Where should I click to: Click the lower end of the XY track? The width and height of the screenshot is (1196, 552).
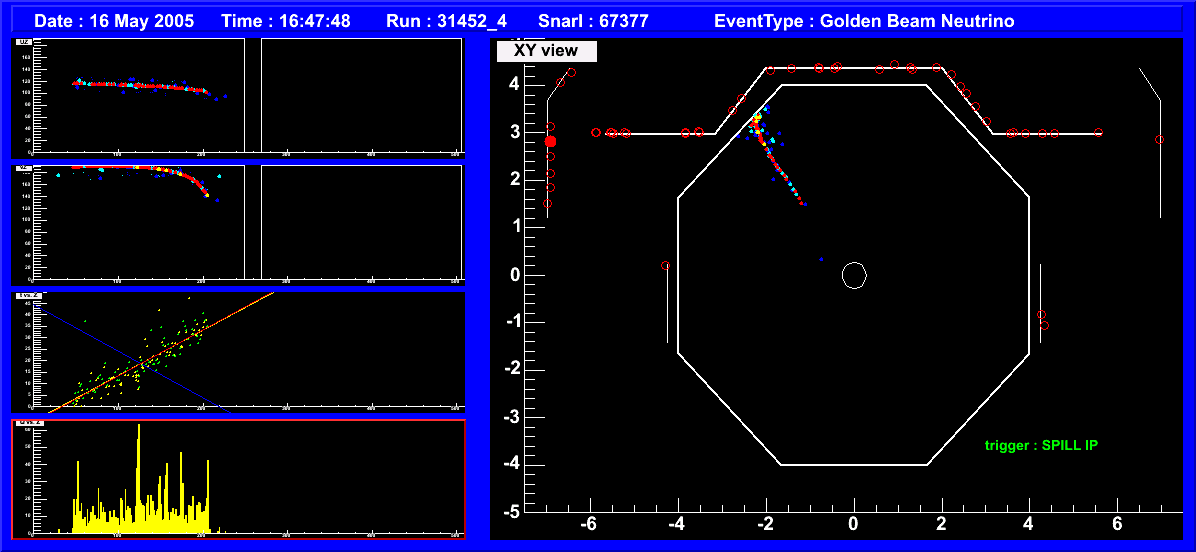(802, 204)
